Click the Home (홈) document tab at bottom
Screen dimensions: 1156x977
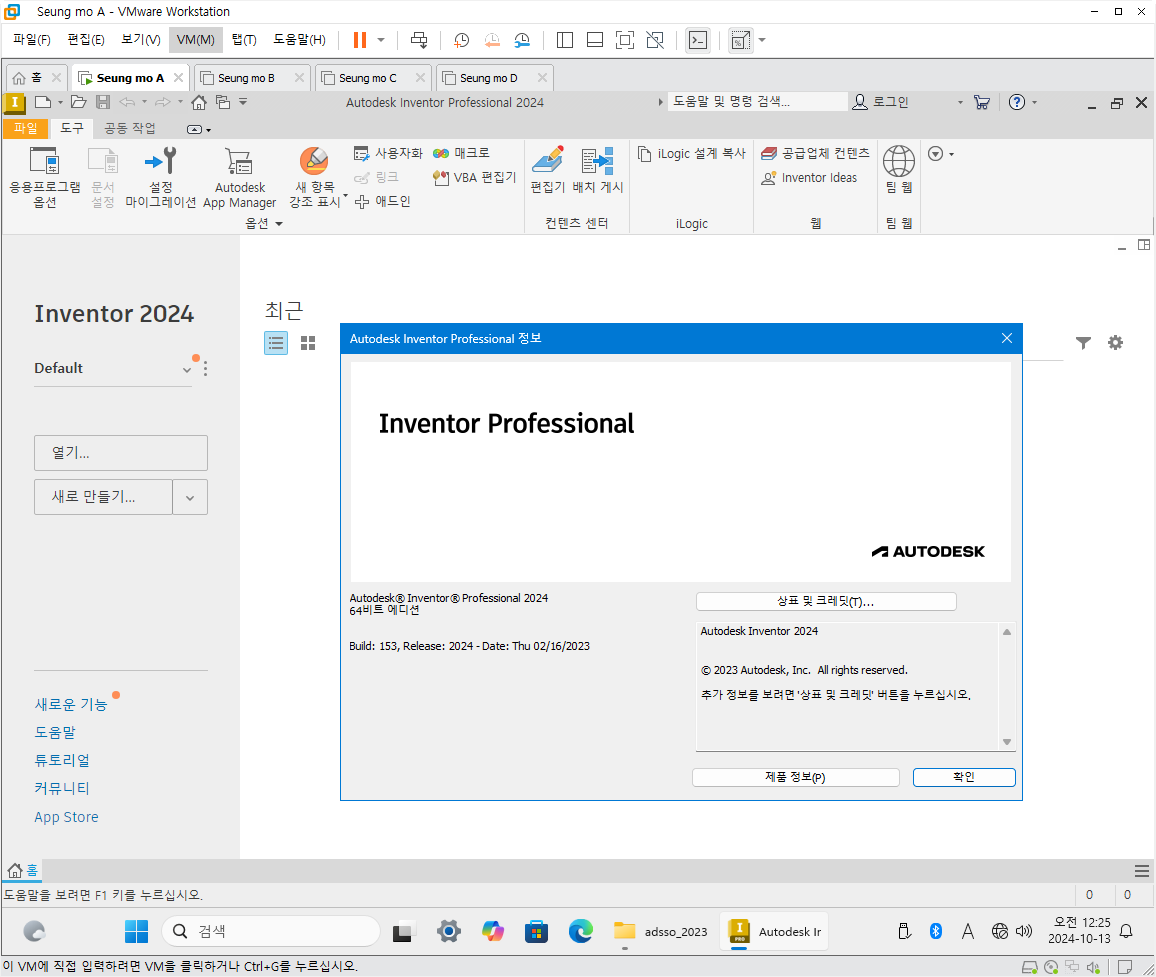[x=23, y=871]
